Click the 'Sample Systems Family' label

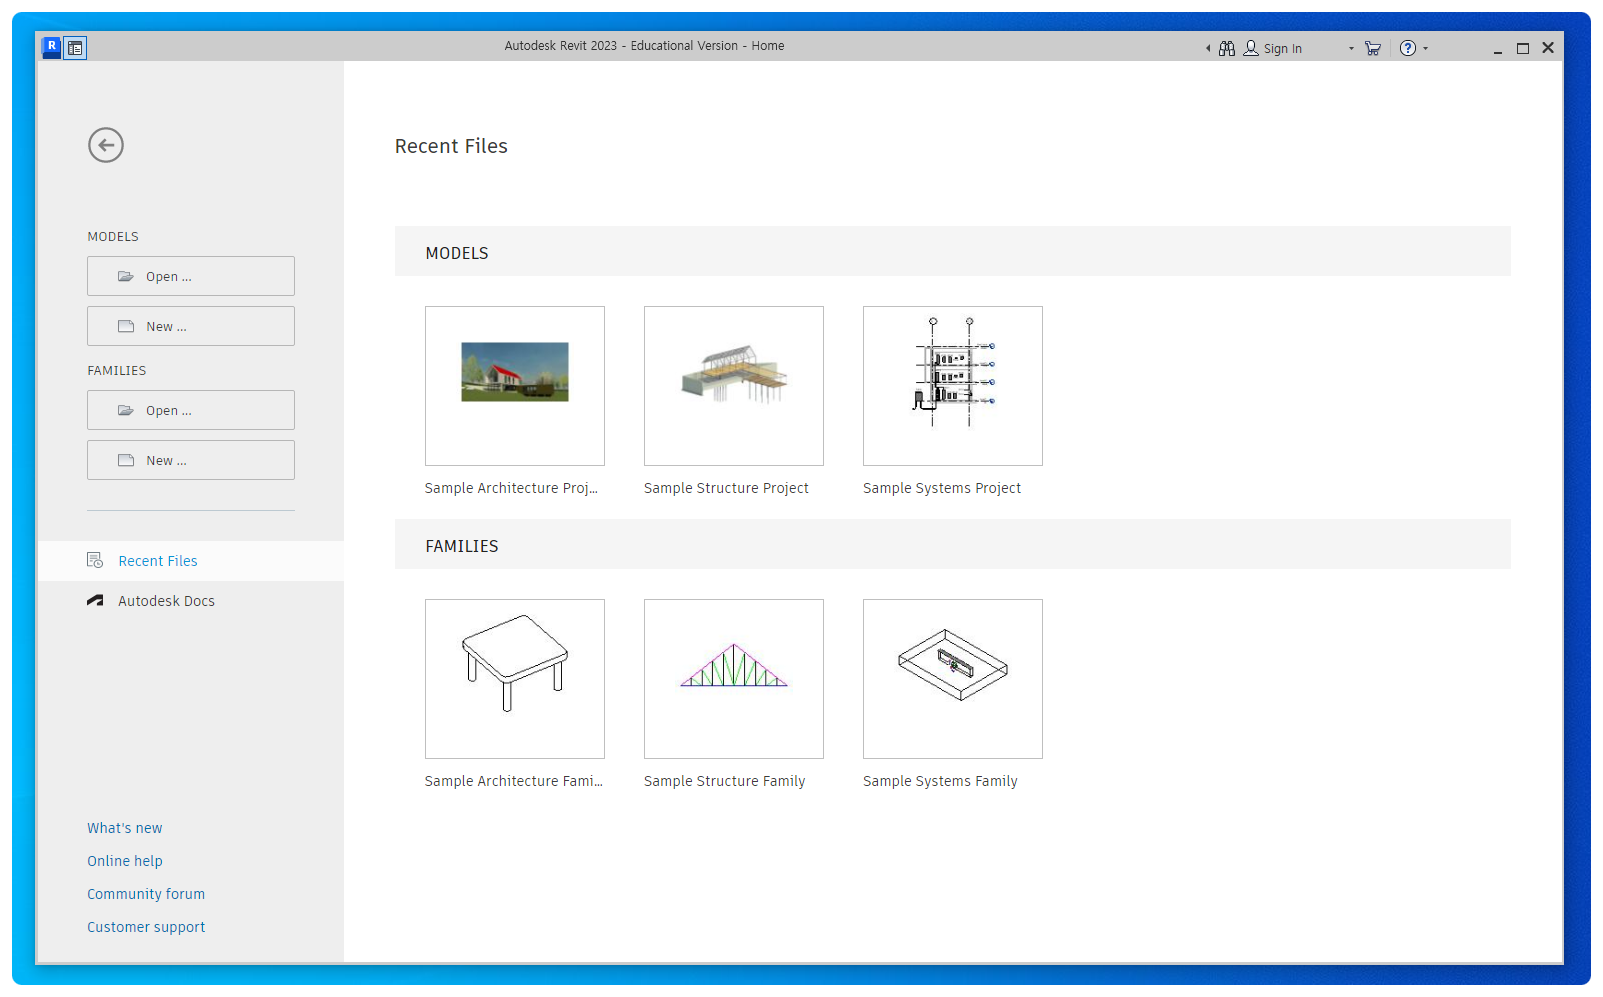pyautogui.click(x=940, y=781)
